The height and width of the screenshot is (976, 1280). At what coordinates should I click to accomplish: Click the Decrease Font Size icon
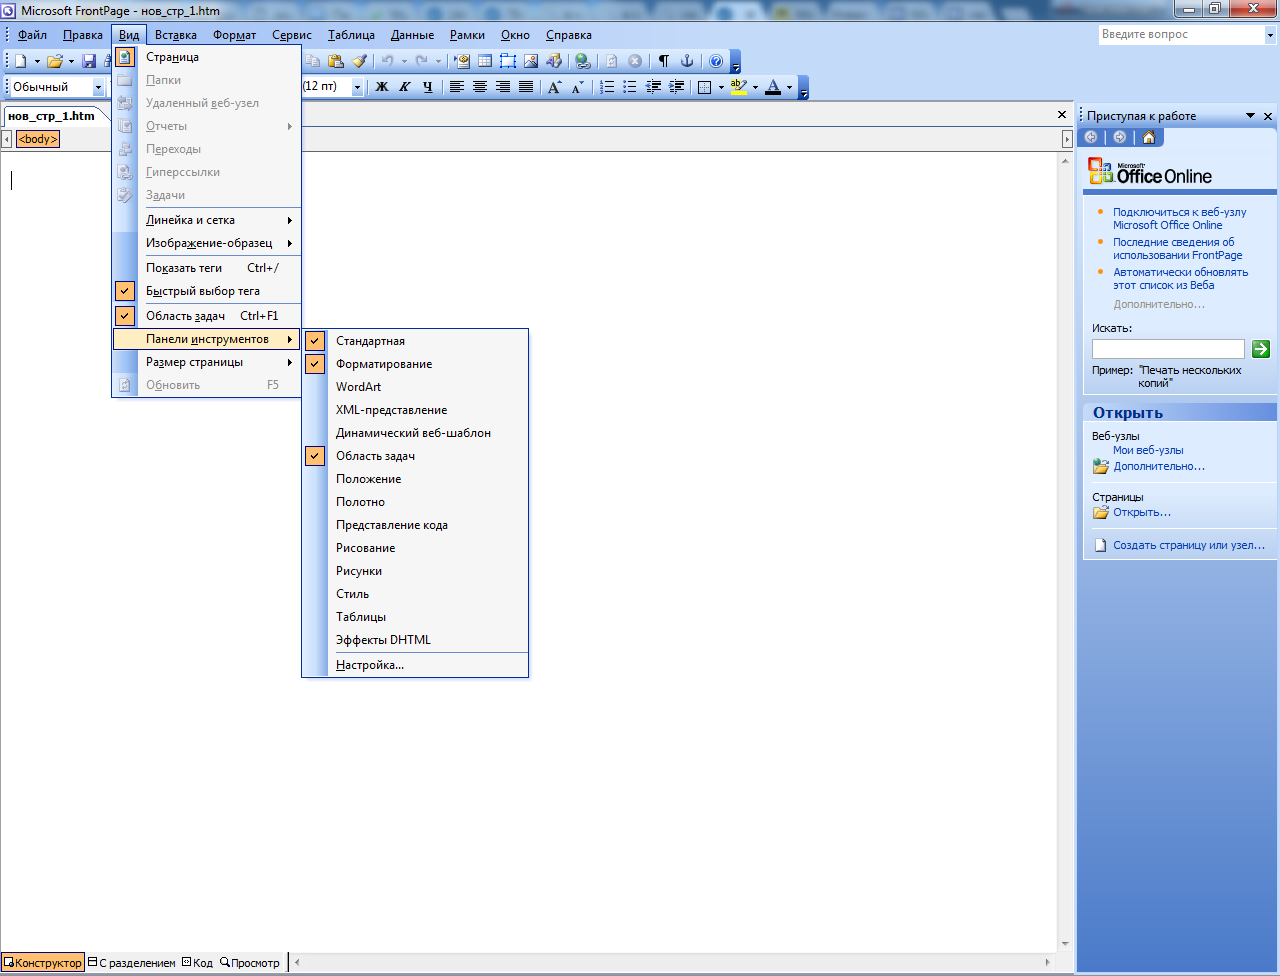pos(578,87)
